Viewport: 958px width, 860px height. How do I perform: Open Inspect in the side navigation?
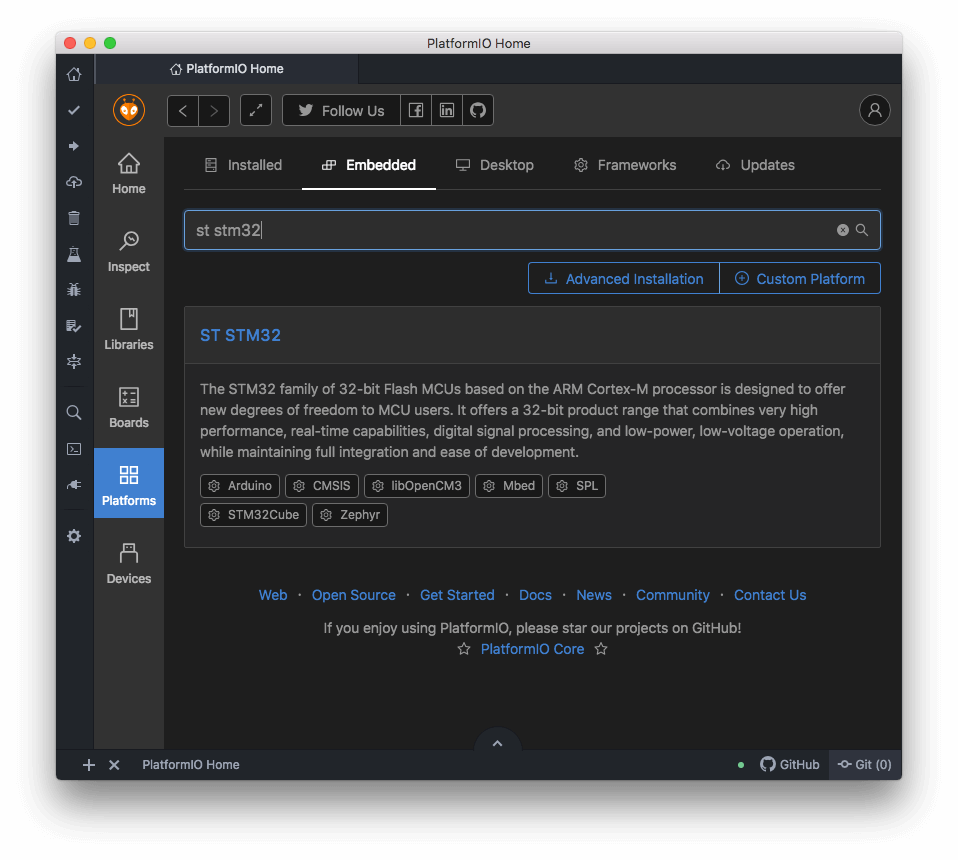(x=129, y=252)
